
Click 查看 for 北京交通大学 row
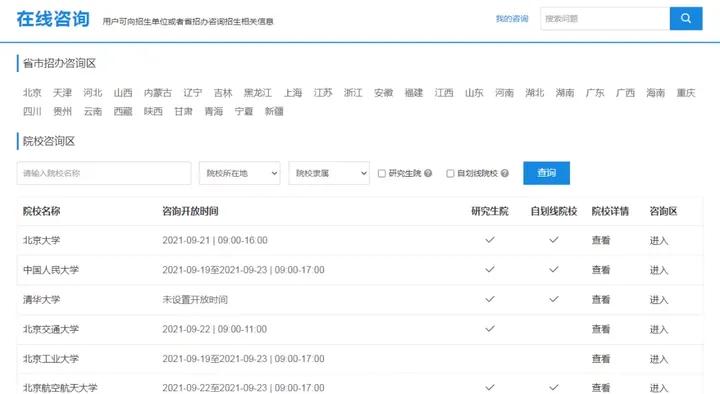tap(601, 329)
